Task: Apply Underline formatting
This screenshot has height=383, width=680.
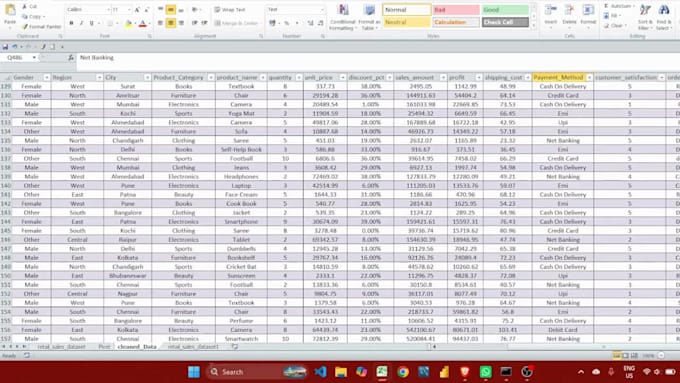Action: [x=92, y=23]
